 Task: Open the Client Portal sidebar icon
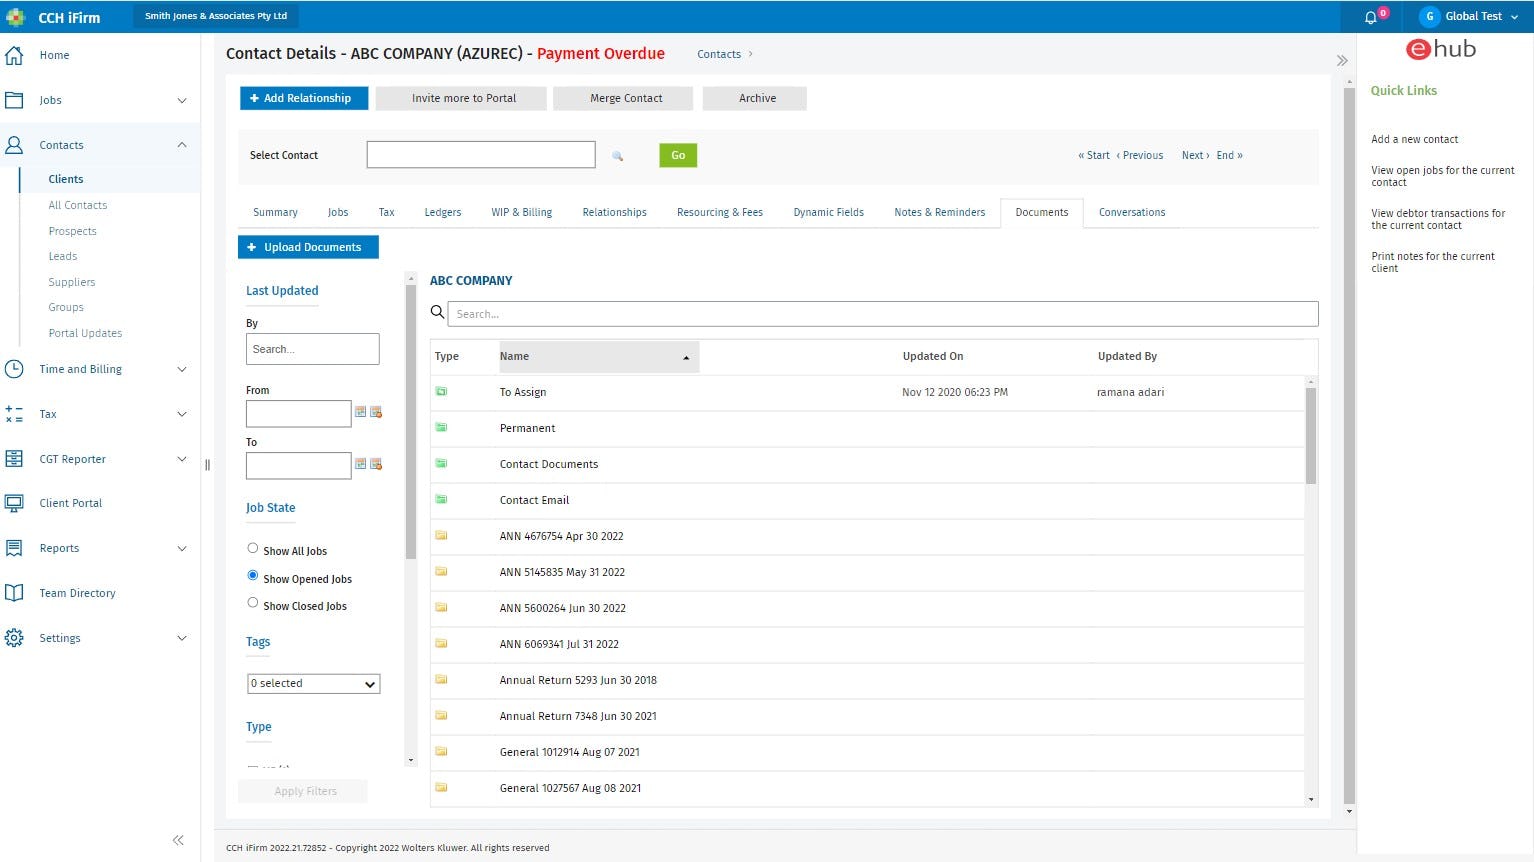point(15,502)
